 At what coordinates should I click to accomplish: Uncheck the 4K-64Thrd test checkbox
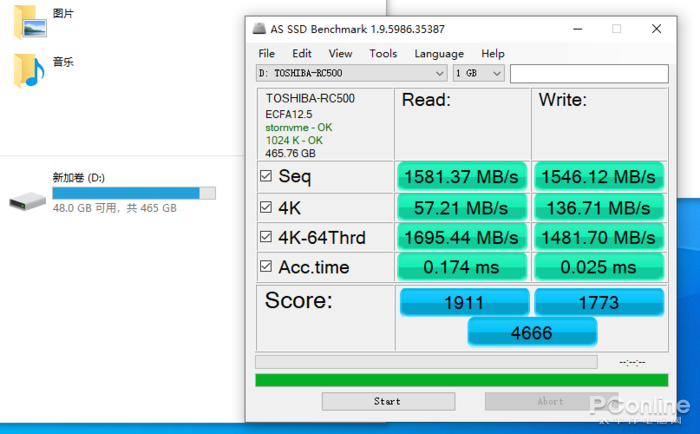(x=266, y=237)
